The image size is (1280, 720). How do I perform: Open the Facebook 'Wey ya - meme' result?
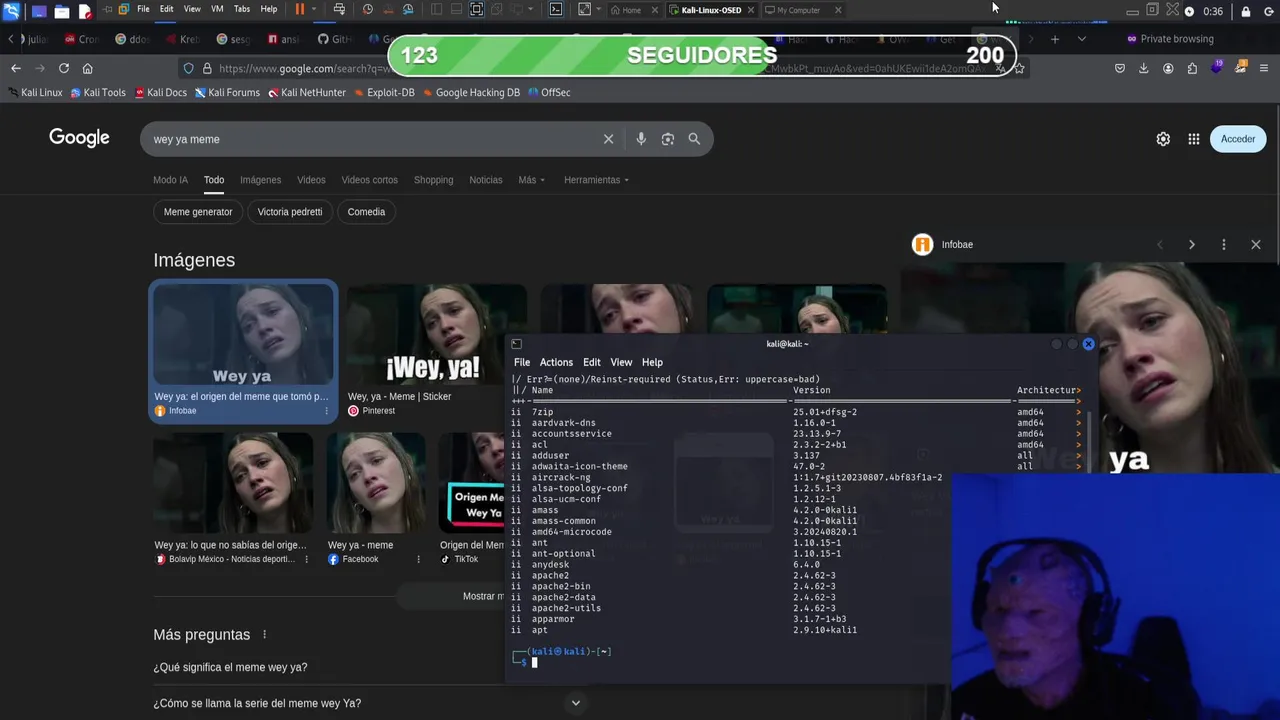376,484
